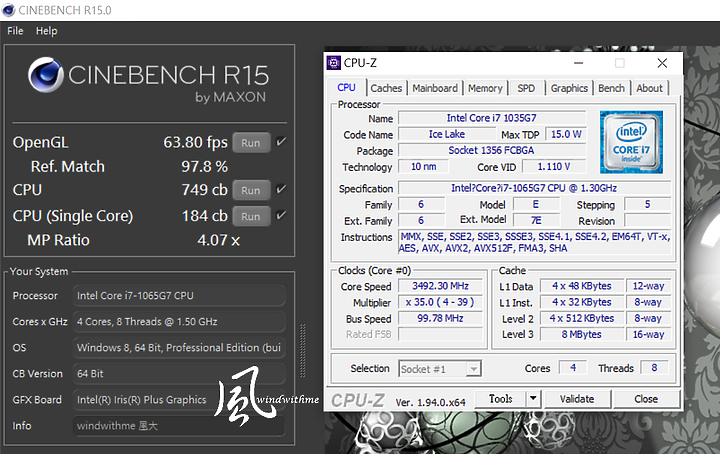Click the Core Speed value 3492.30 MHz
The image size is (720, 454).
[x=440, y=286]
